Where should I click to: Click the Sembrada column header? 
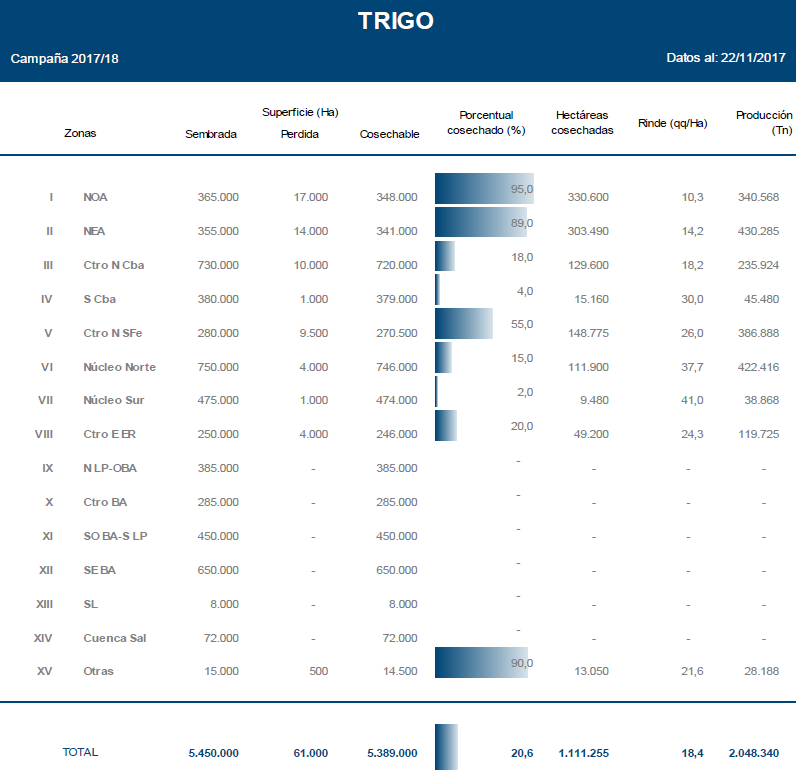211,135
